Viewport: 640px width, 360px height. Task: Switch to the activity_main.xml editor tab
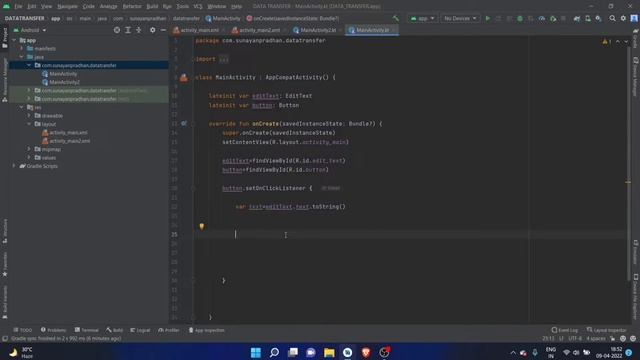point(197,30)
